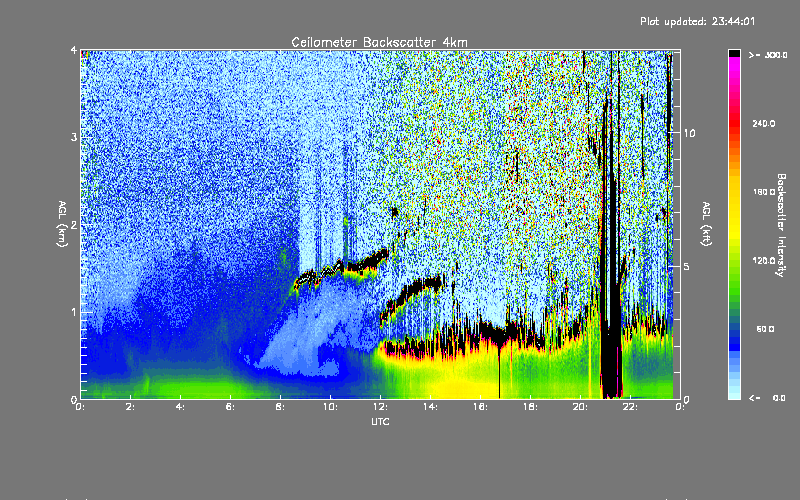Click the '16:' tick on the UTC axis
This screenshot has width=800, height=500.
[480, 407]
